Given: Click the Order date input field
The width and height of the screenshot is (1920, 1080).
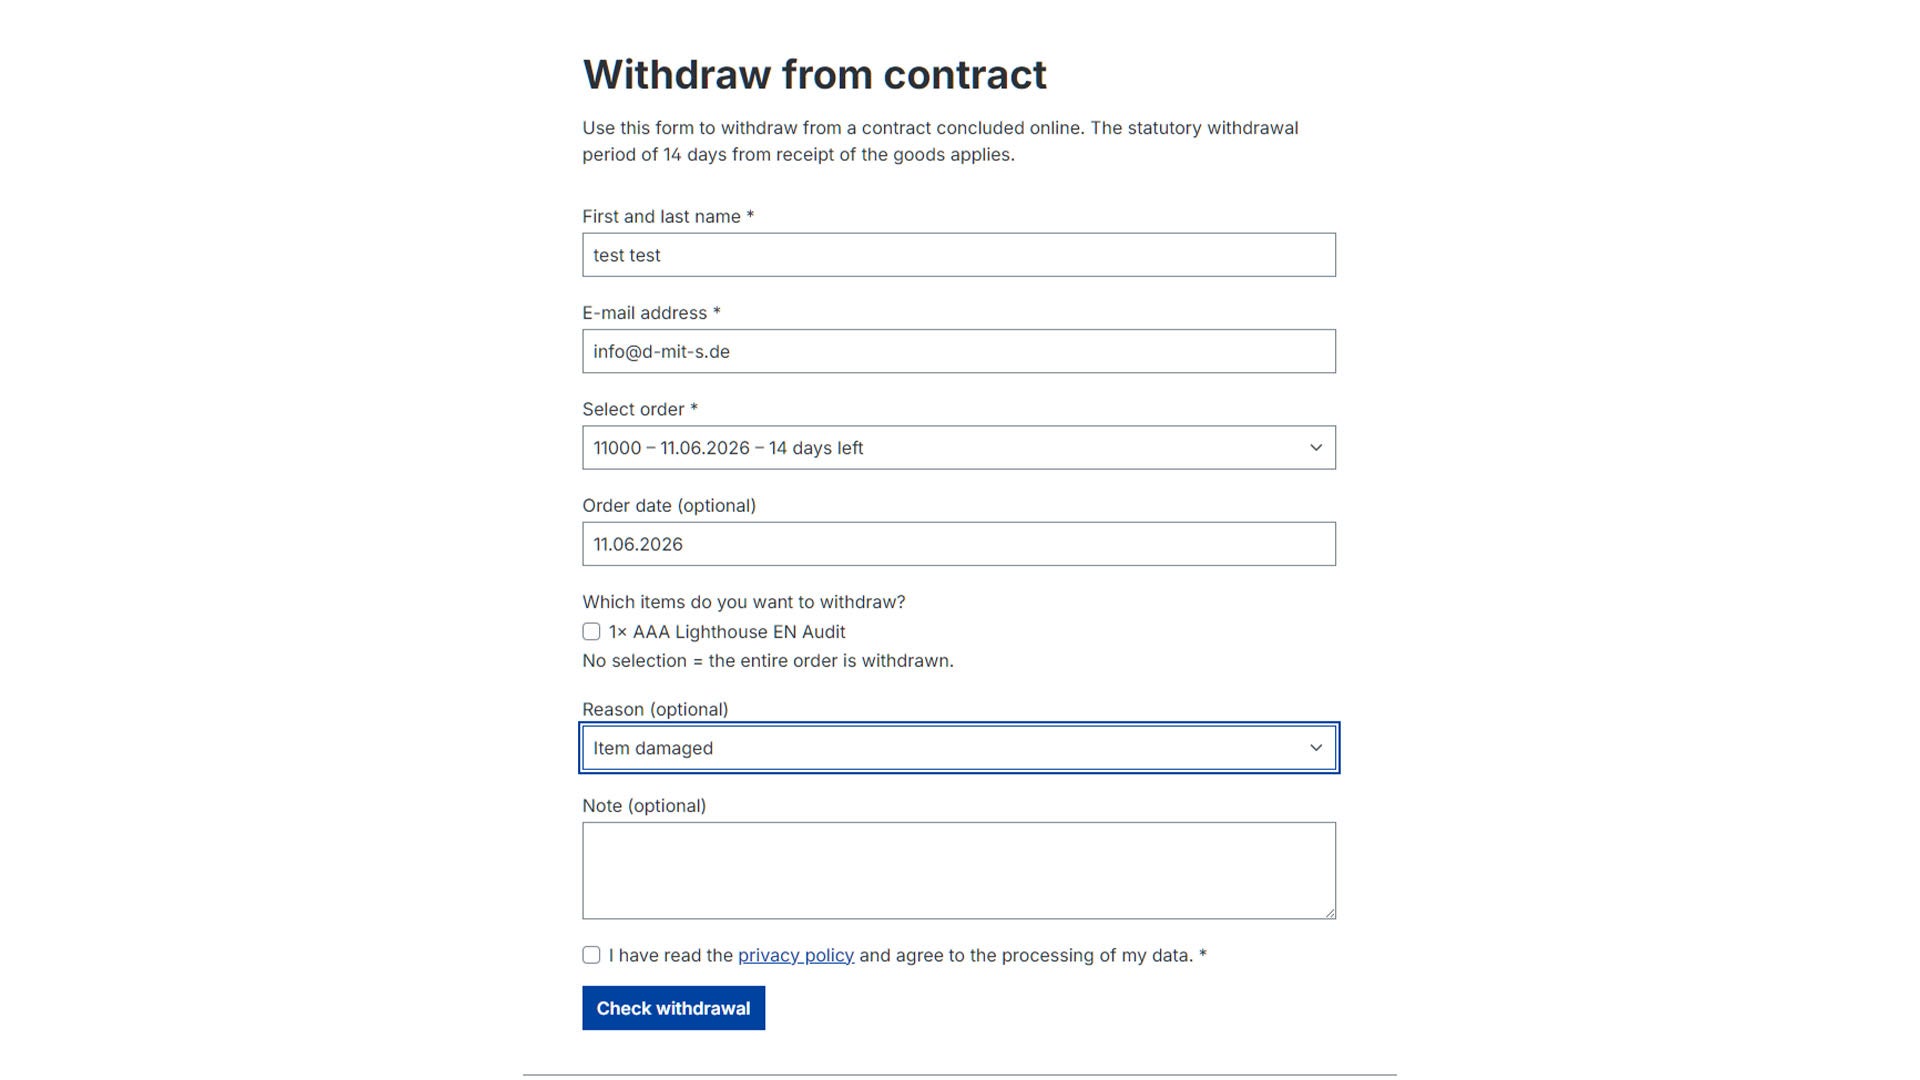Looking at the screenshot, I should (959, 544).
